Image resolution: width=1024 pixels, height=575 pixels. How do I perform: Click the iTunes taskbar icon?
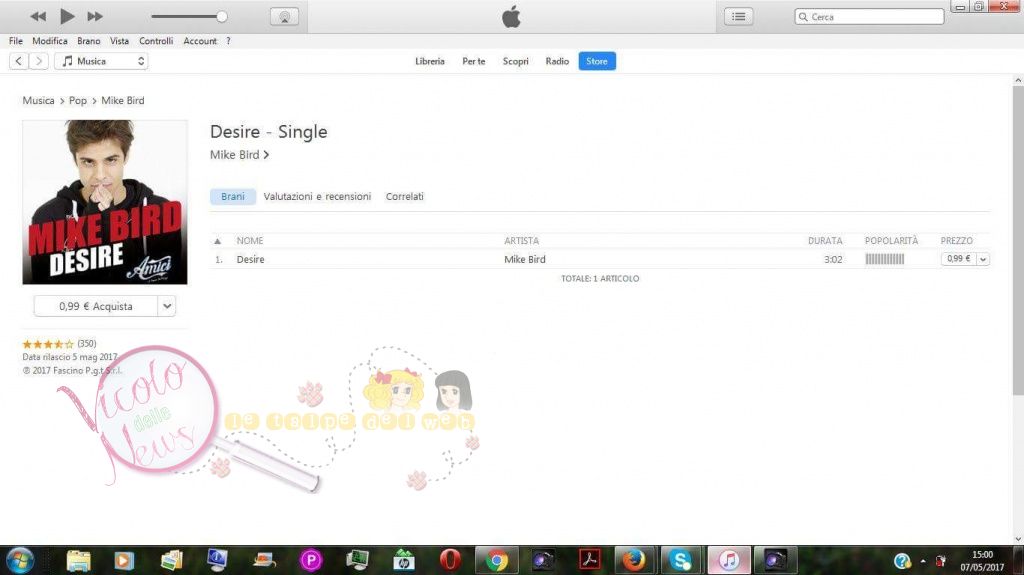729,561
